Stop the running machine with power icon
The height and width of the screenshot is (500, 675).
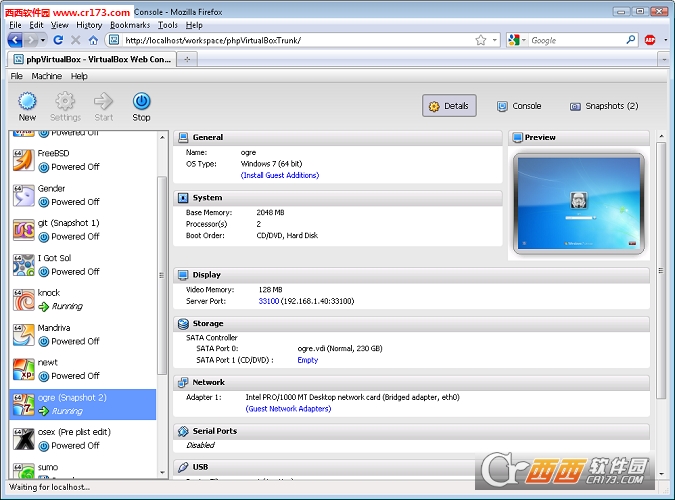141,101
